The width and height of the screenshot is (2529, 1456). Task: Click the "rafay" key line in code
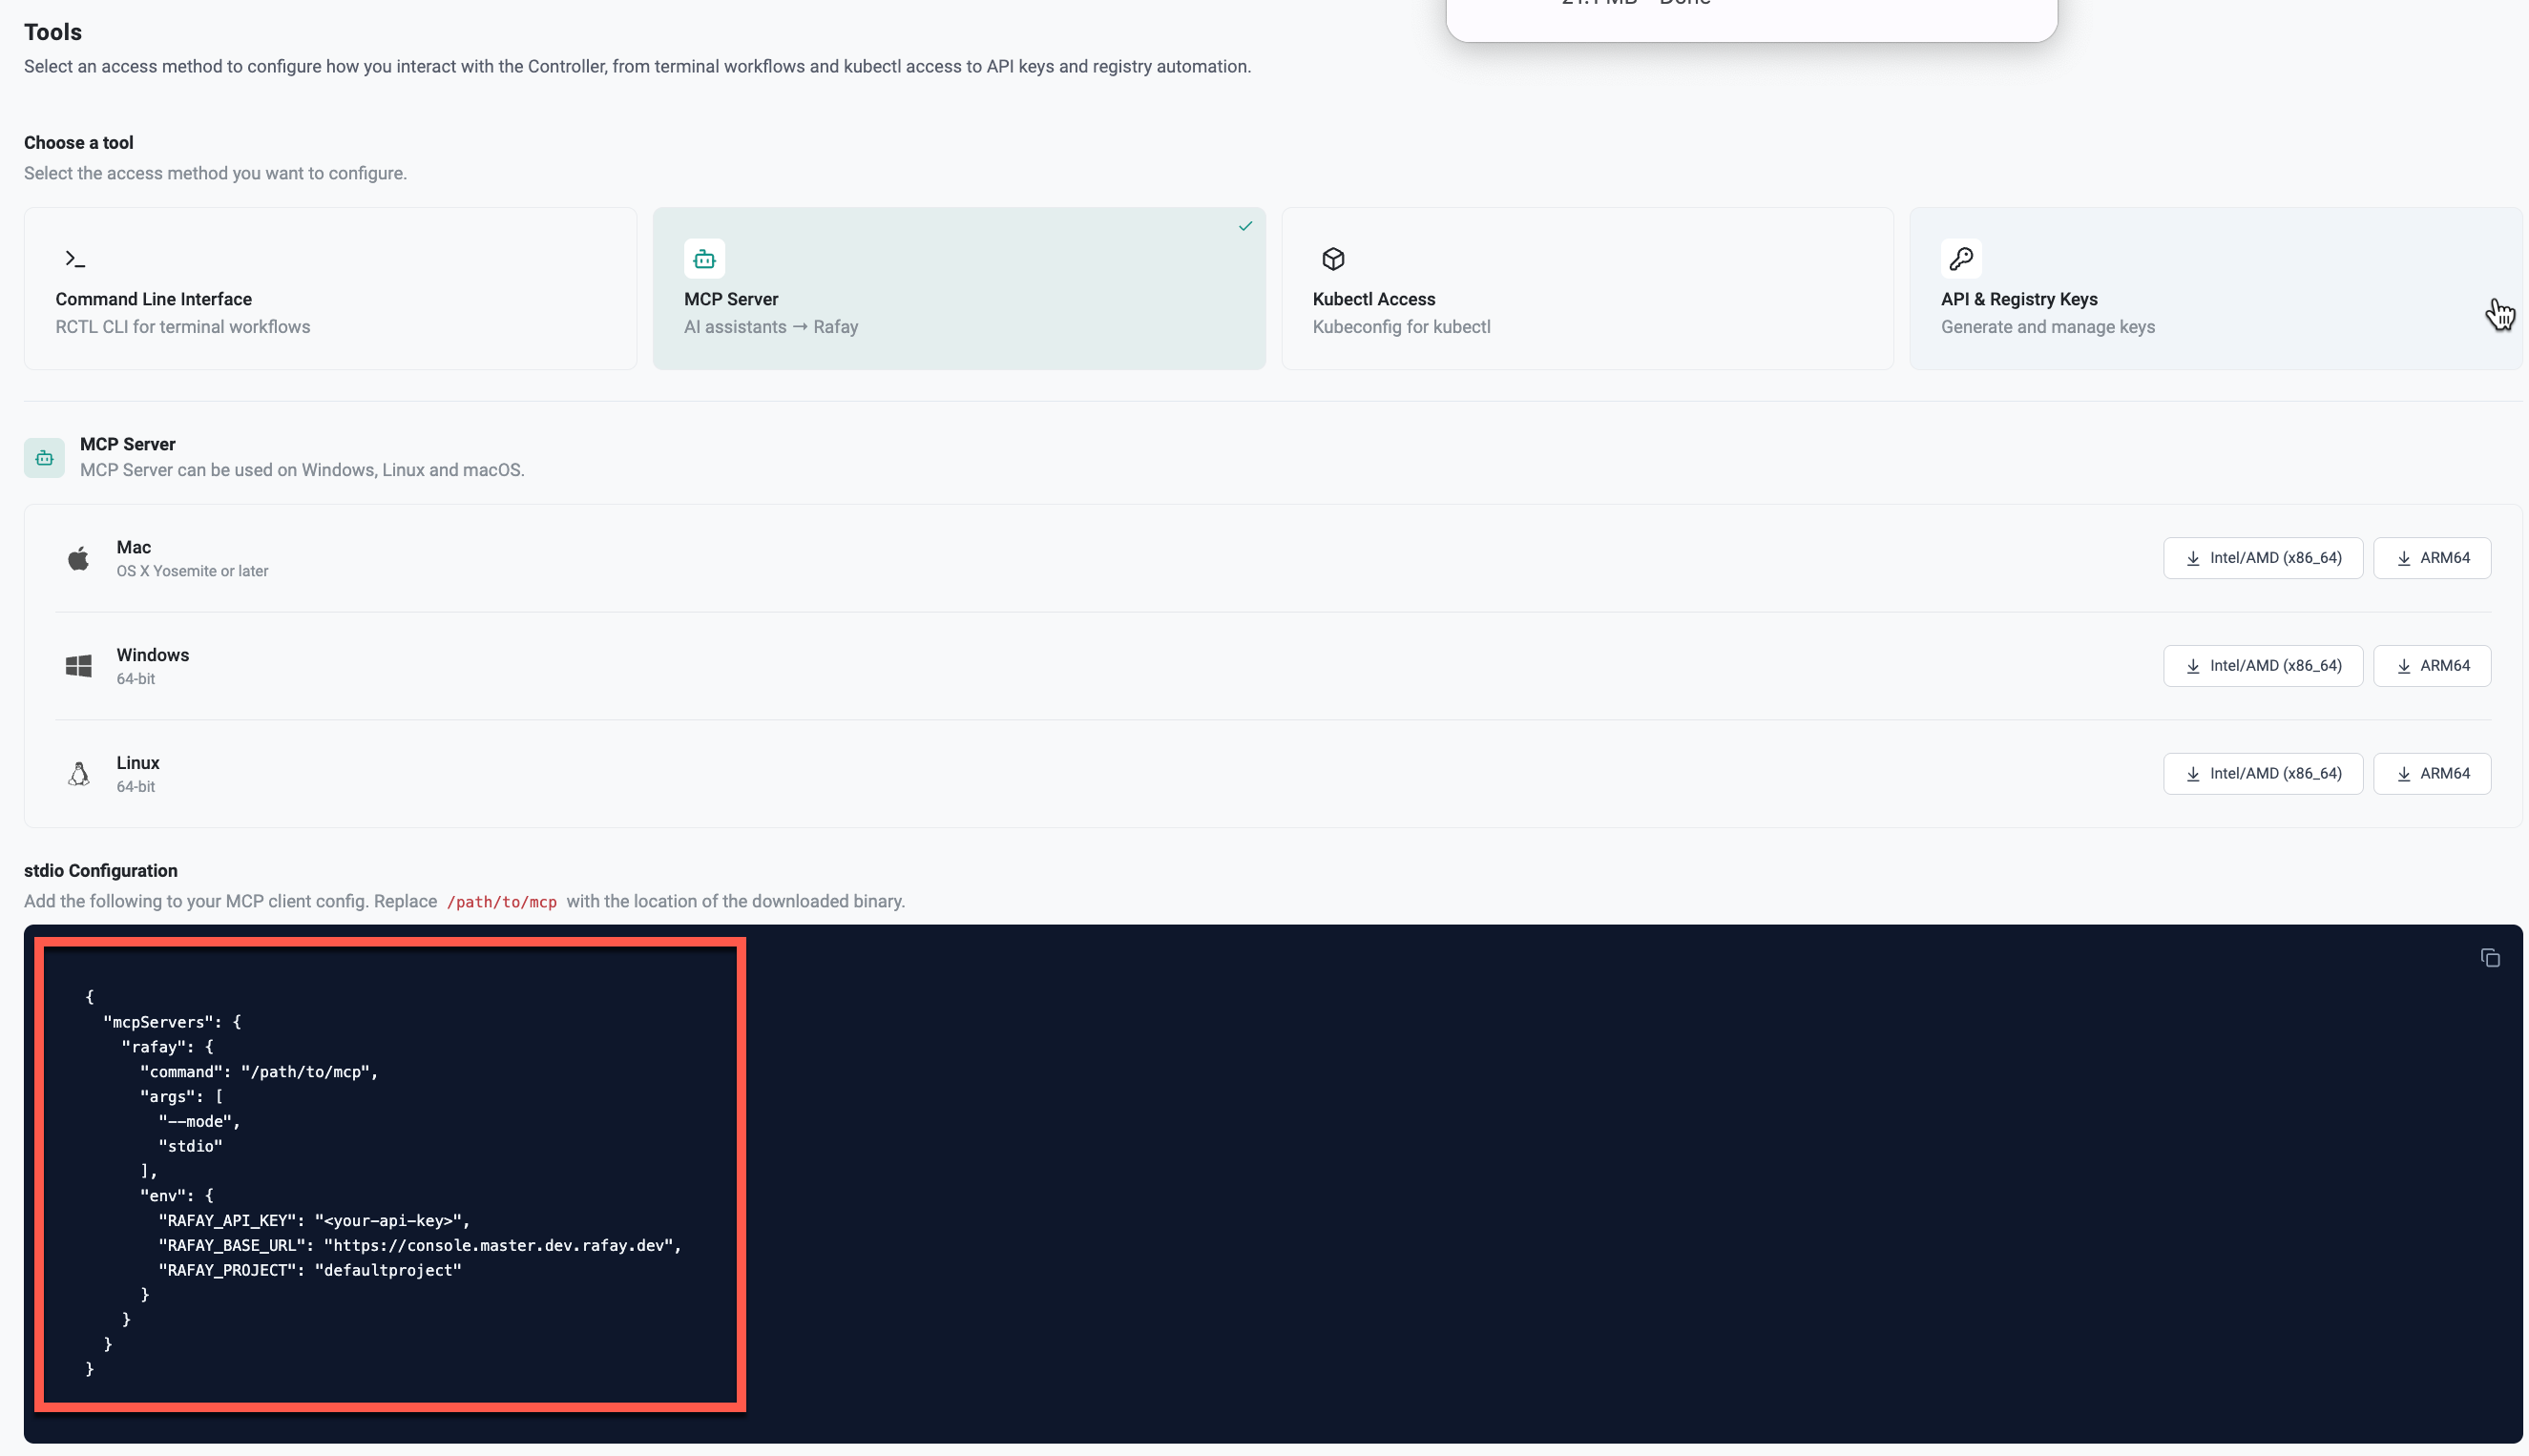click(167, 1047)
